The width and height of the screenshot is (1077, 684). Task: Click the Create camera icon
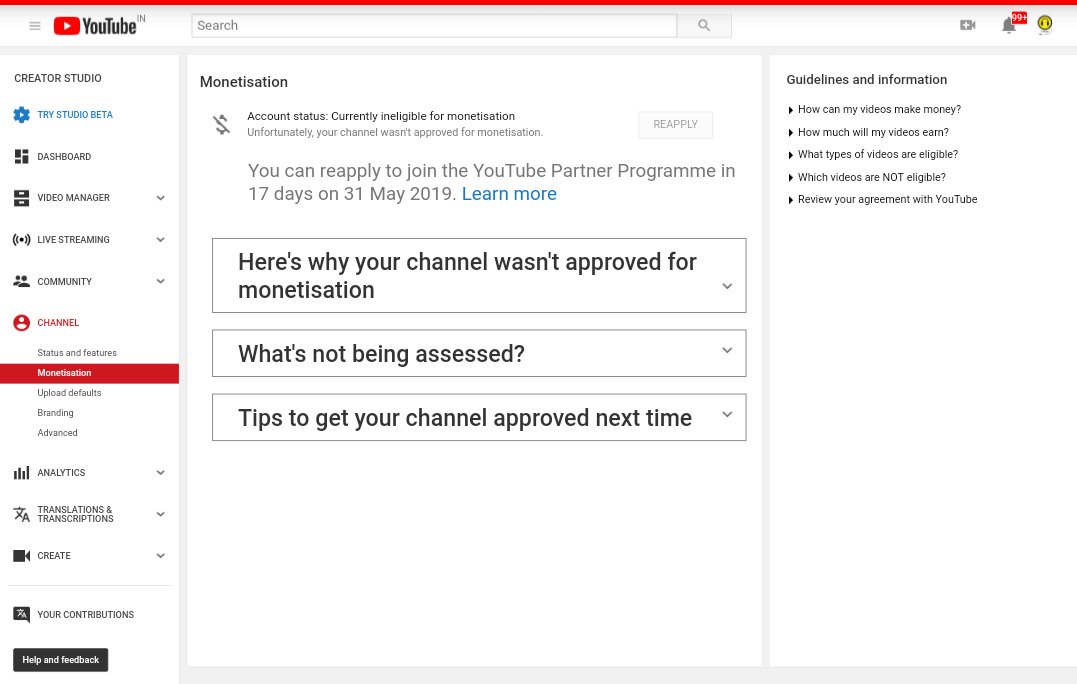(x=21, y=556)
